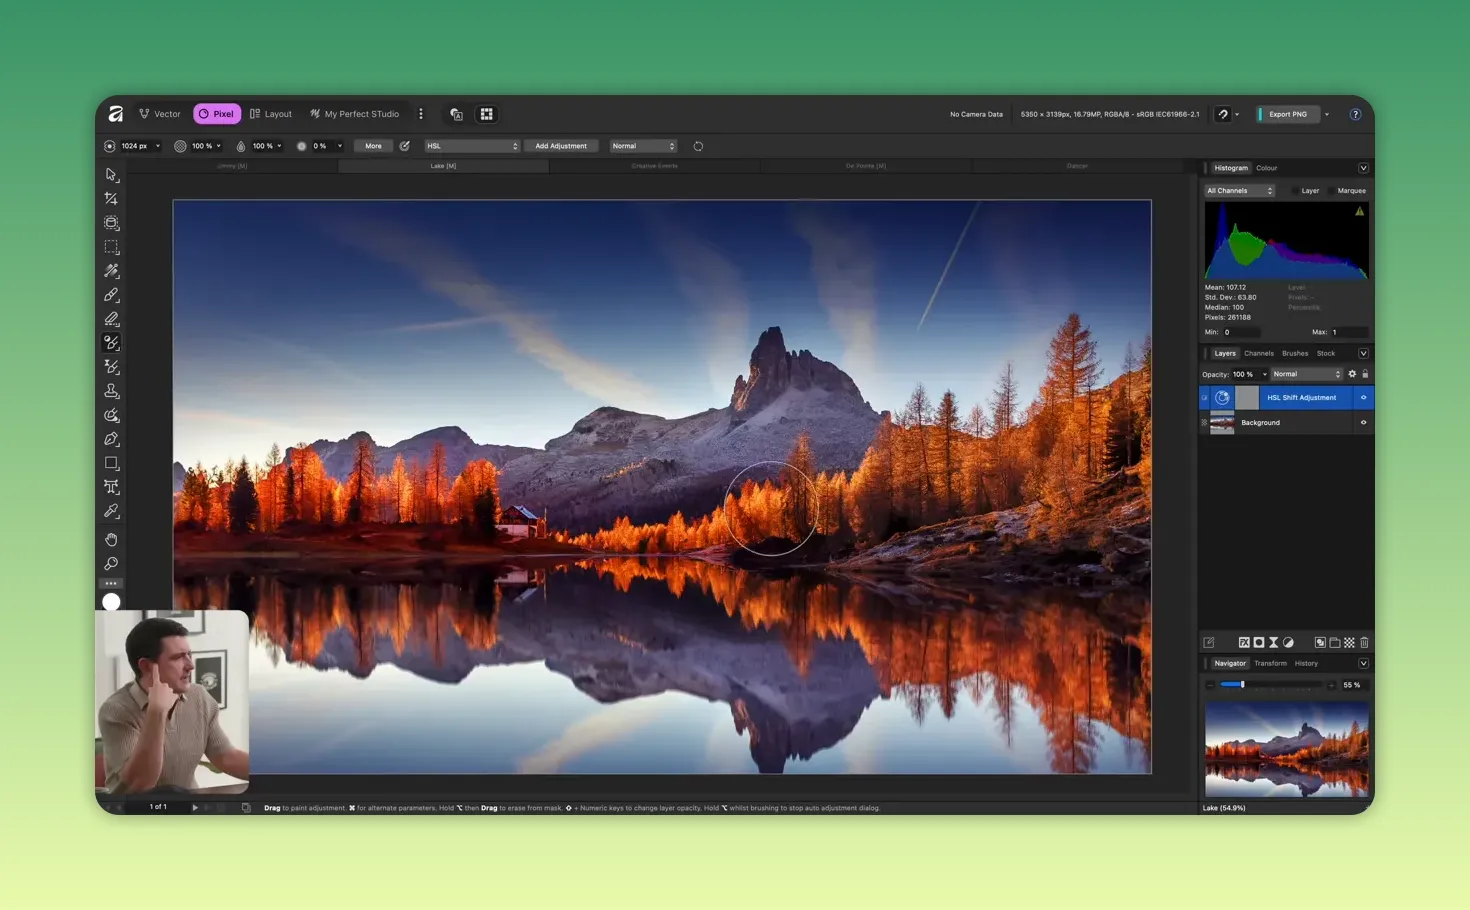Open the layer settings gear icon
Image resolution: width=1470 pixels, height=910 pixels.
click(x=1351, y=374)
